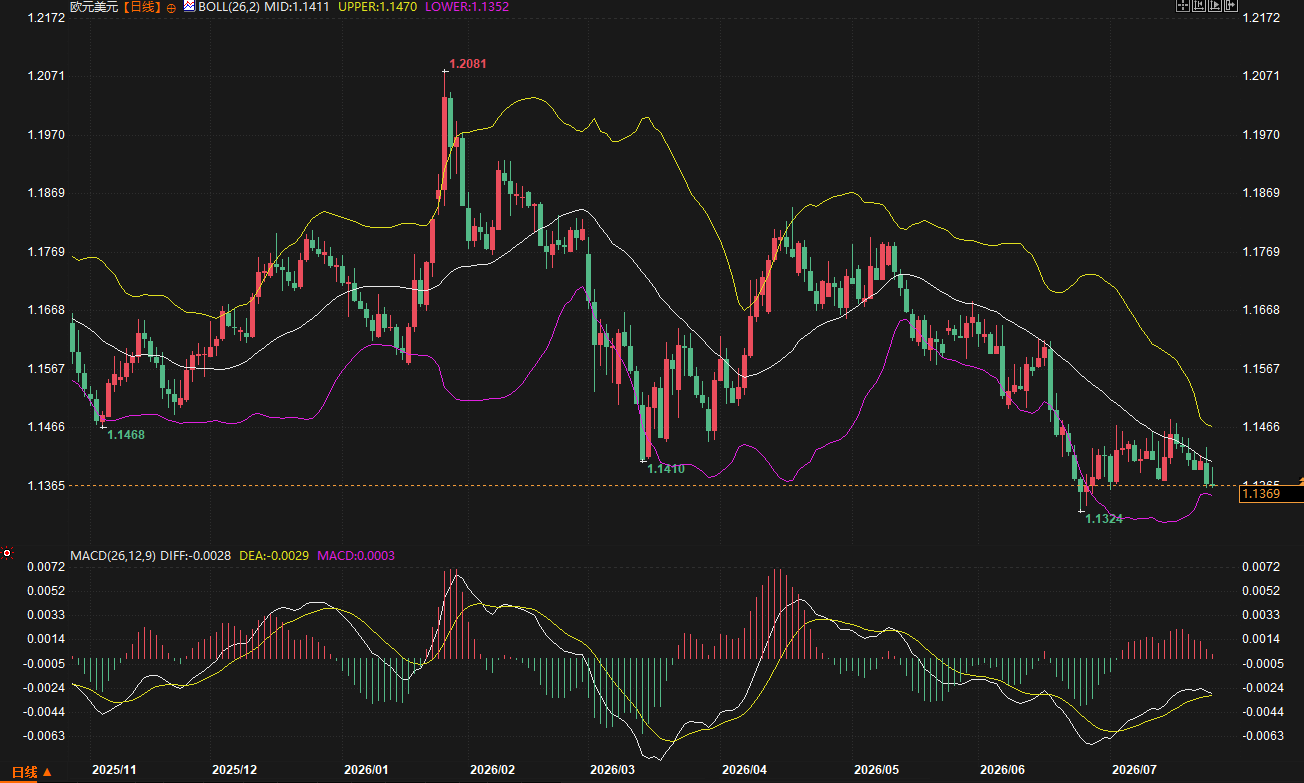The height and width of the screenshot is (783, 1304).
Task: Click the 2026/06 date label on time axis
Action: tap(1003, 770)
